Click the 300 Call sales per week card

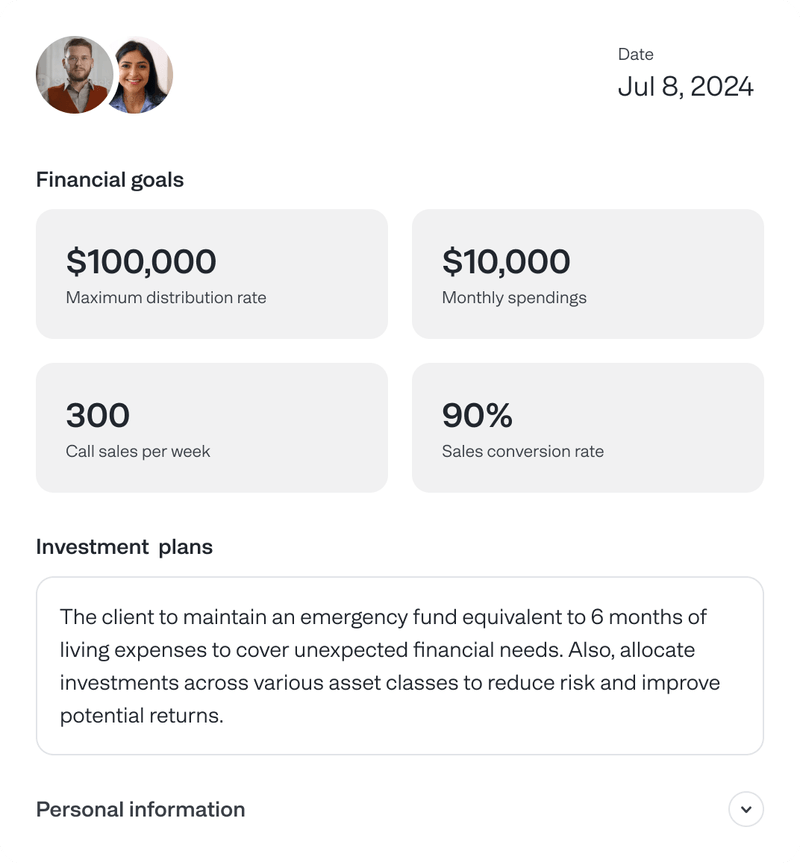point(212,427)
